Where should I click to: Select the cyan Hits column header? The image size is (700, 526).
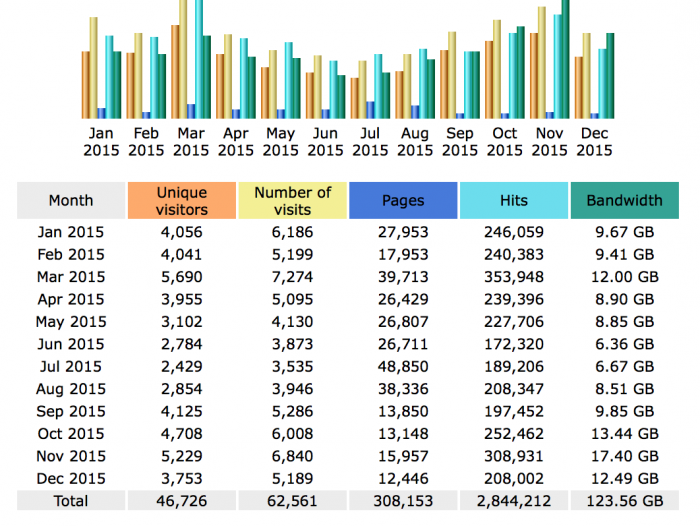point(514,200)
